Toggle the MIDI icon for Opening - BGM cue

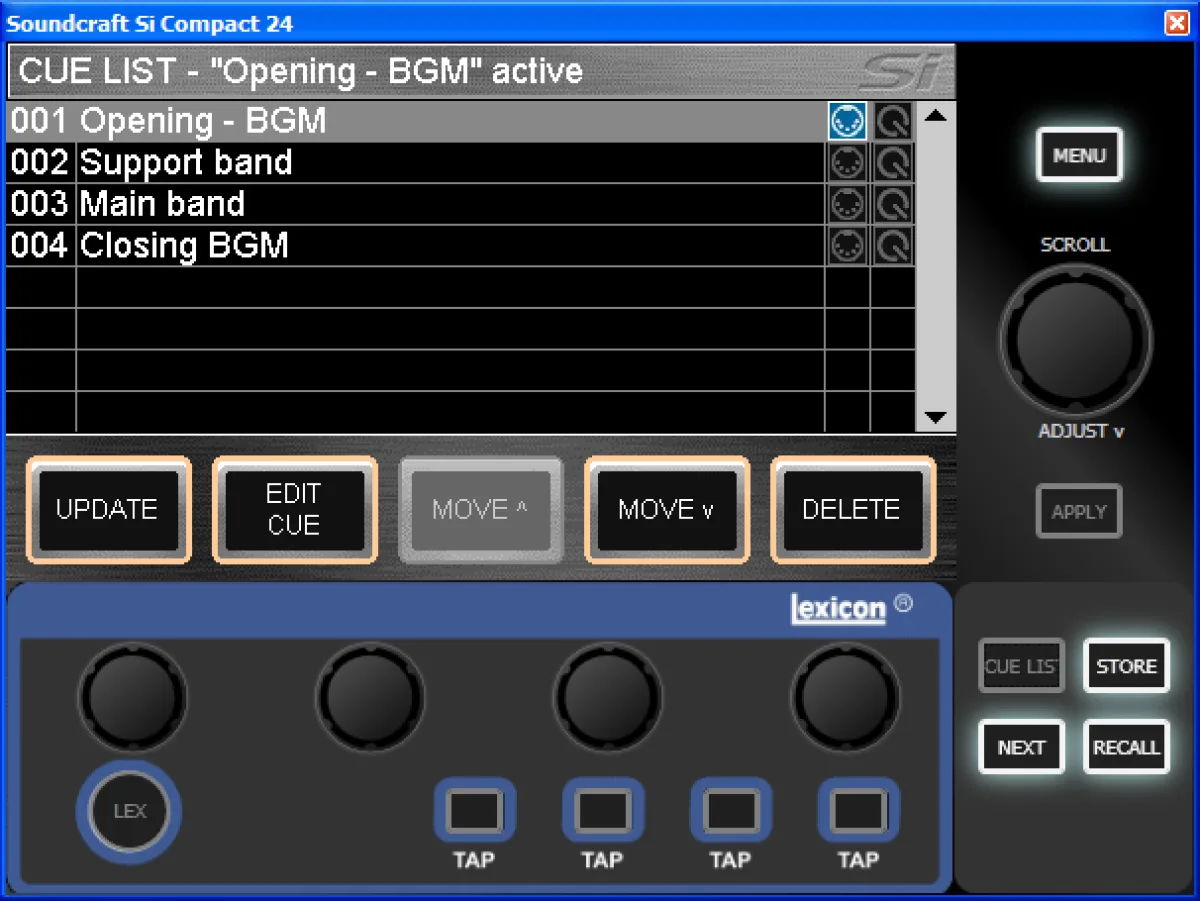point(847,121)
